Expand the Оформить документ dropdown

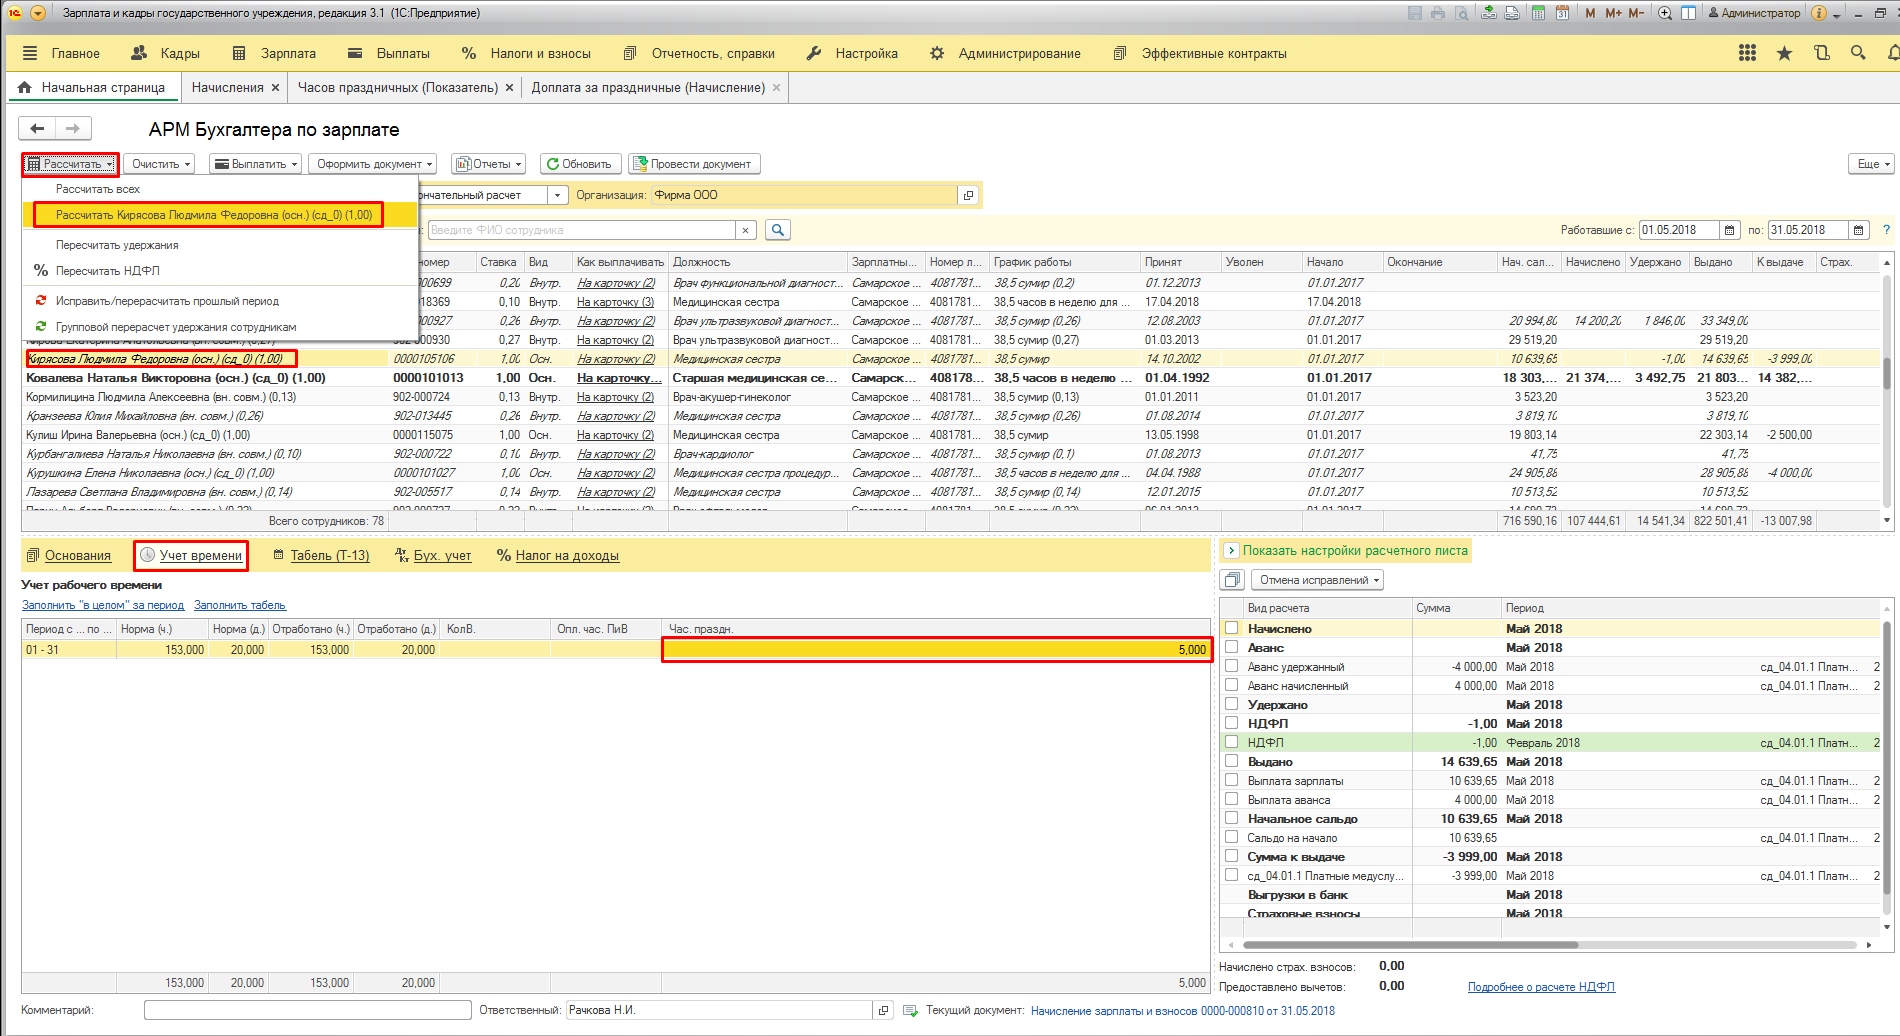(x=374, y=164)
